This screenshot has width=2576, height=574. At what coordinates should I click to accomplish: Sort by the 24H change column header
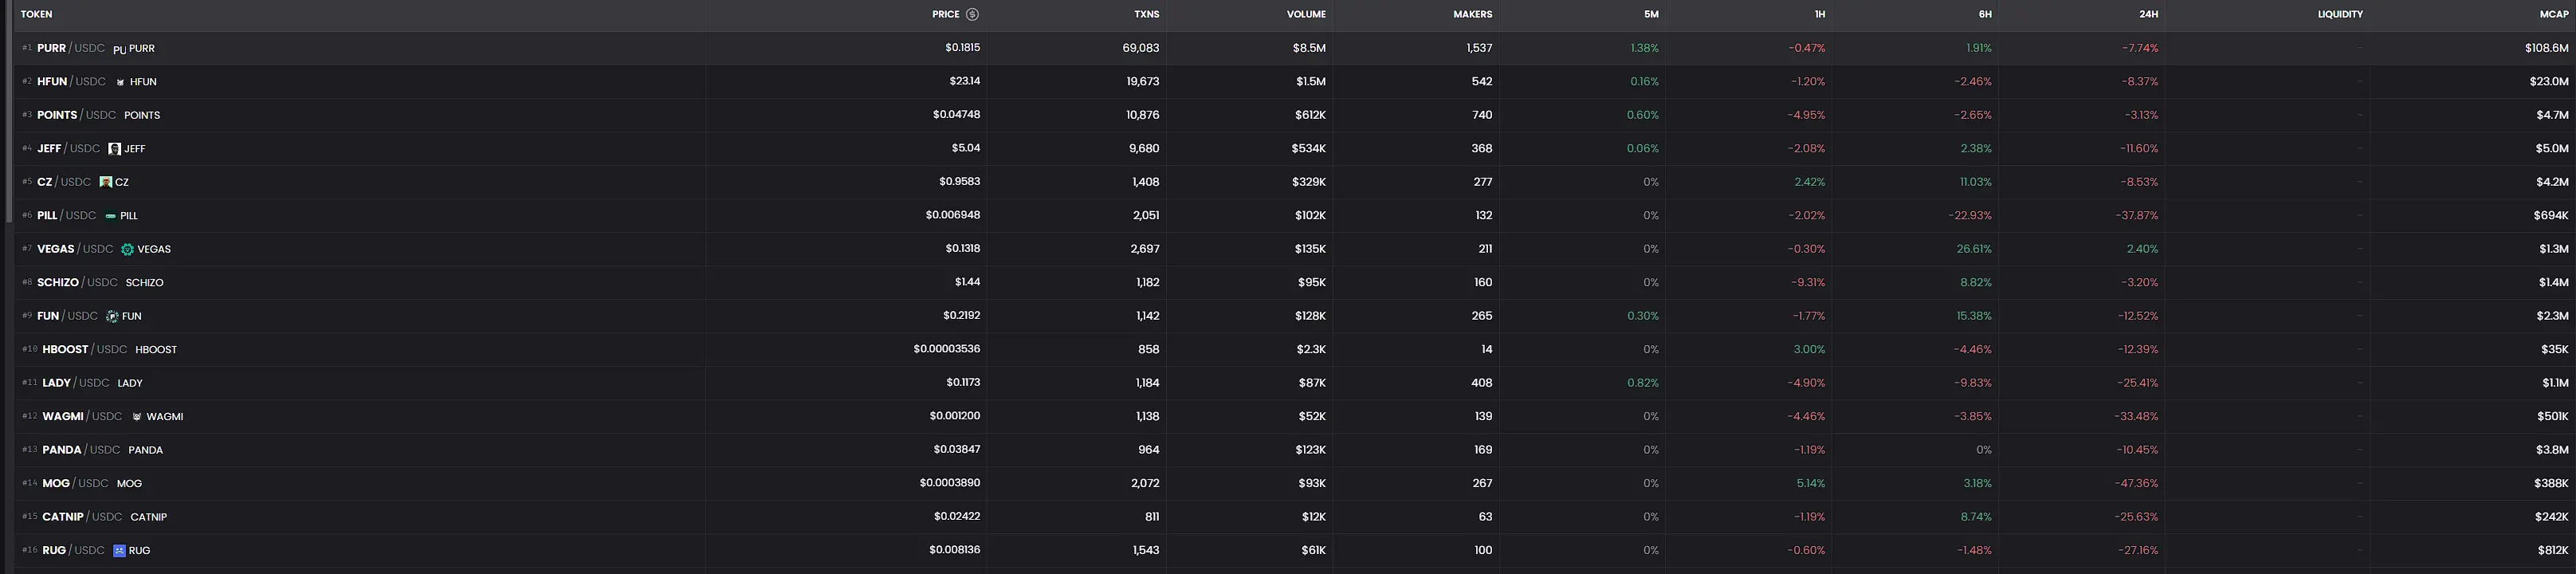coord(2148,14)
